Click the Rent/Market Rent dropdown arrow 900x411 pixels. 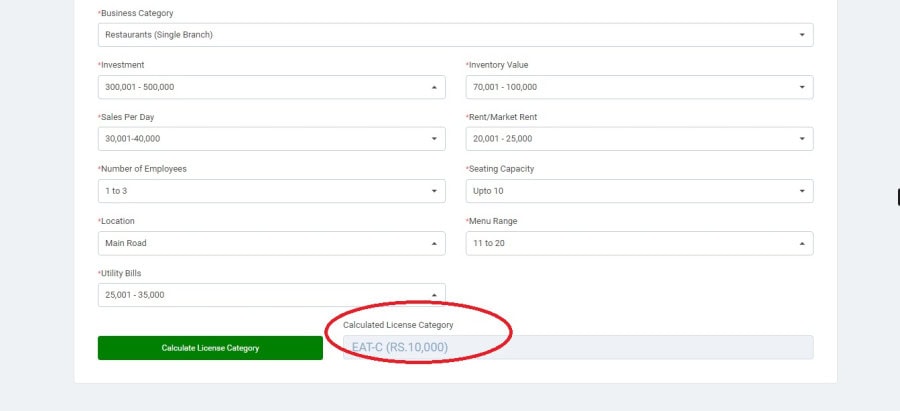(x=802, y=139)
